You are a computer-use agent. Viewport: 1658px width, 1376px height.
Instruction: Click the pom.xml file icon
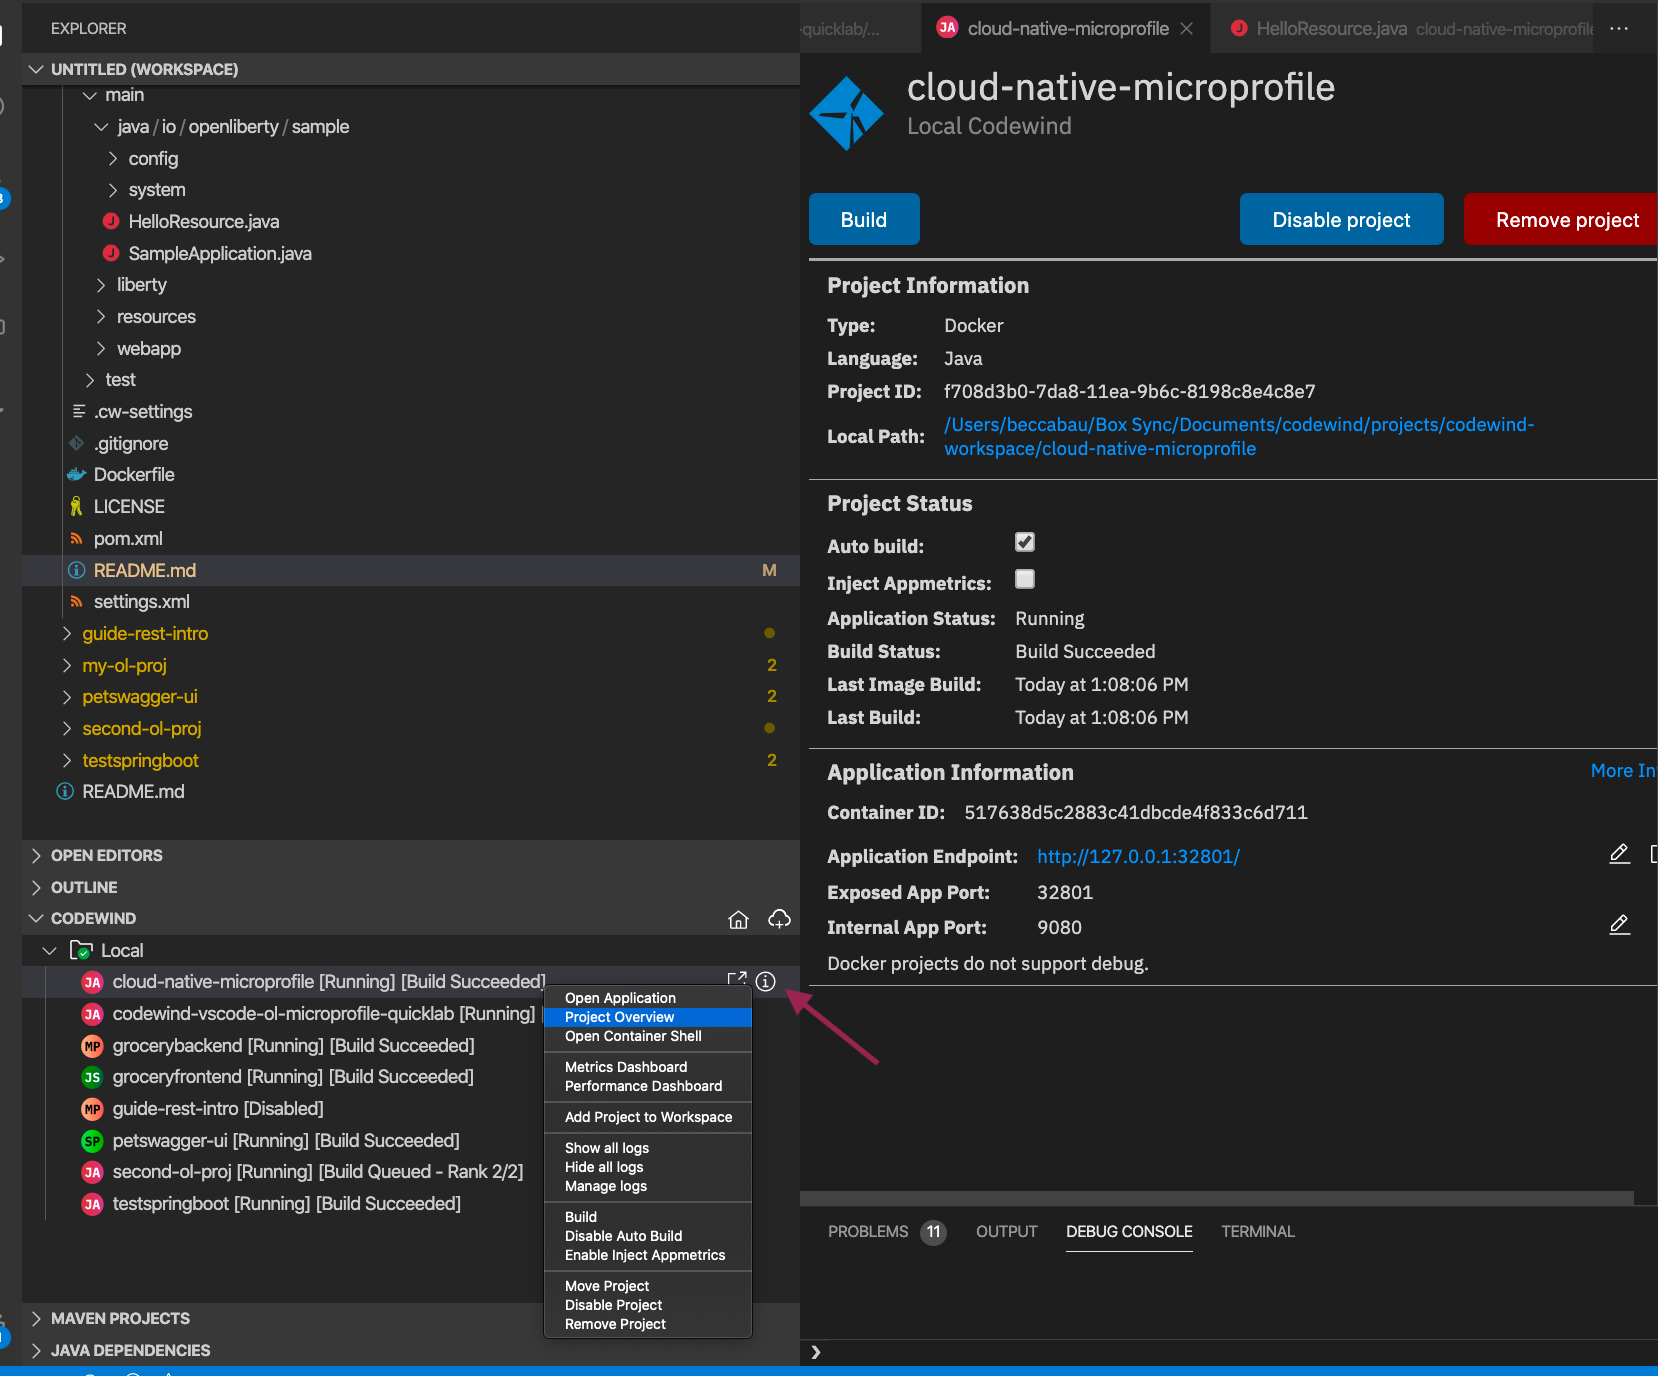point(76,538)
